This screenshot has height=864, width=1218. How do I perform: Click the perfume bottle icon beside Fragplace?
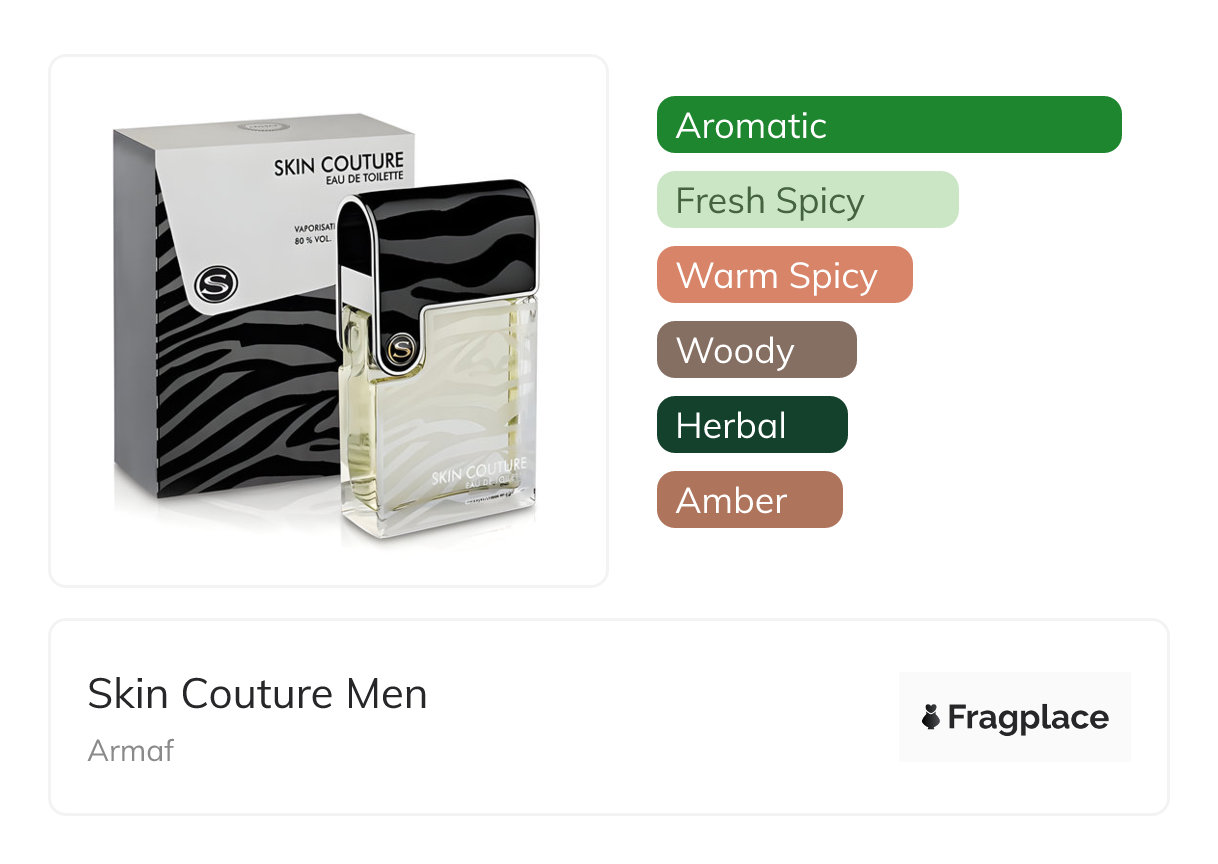pyautogui.click(x=931, y=717)
